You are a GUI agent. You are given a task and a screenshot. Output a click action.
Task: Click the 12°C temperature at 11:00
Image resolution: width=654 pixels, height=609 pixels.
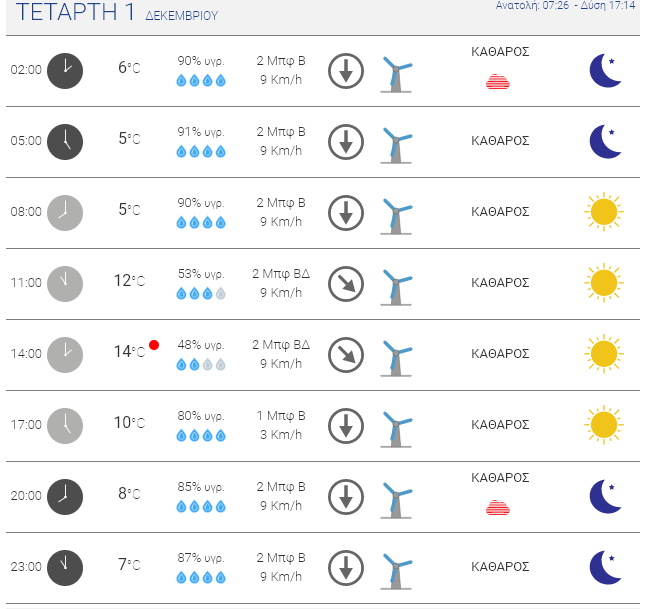click(129, 281)
